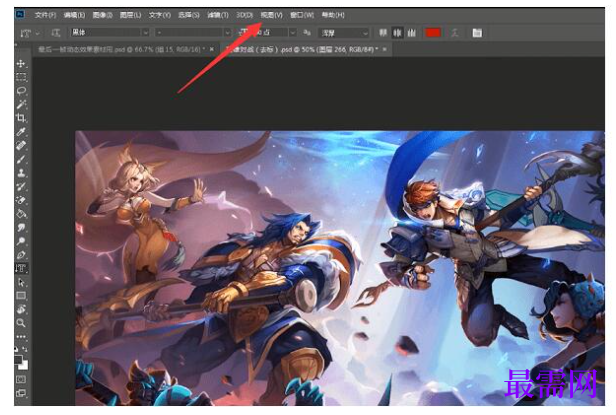Open the font size dropdown
Screen dimensions: 616x415
point(293,33)
